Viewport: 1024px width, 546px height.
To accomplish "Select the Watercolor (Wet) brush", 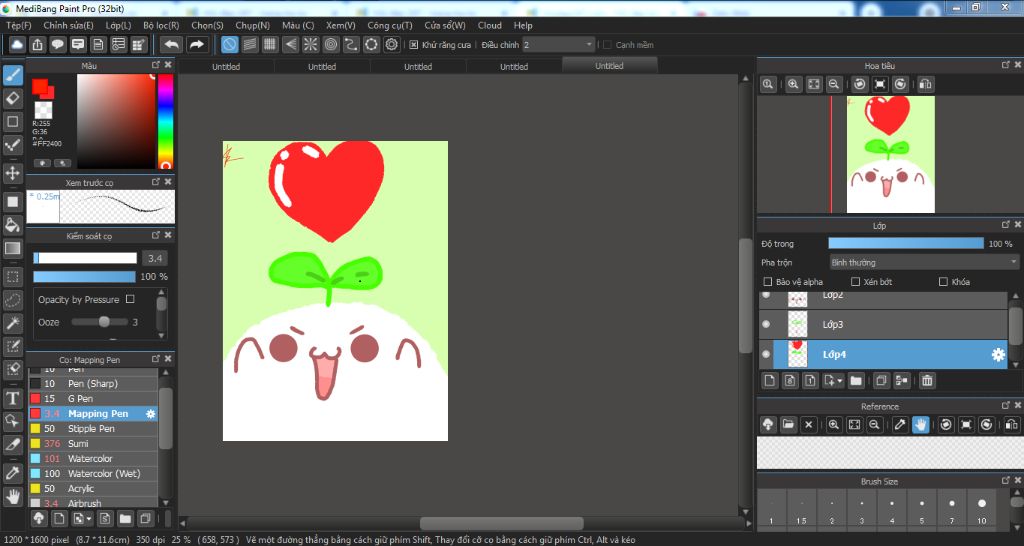I will point(93,474).
